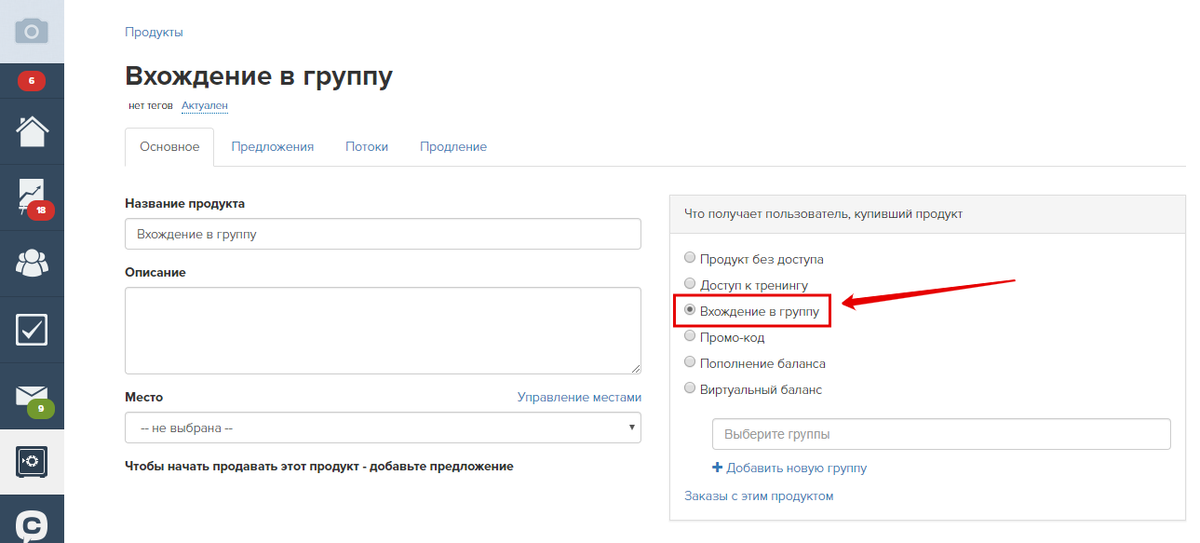Open the users group sidebar icon
Screen dimensions: 1200x543
(32, 263)
